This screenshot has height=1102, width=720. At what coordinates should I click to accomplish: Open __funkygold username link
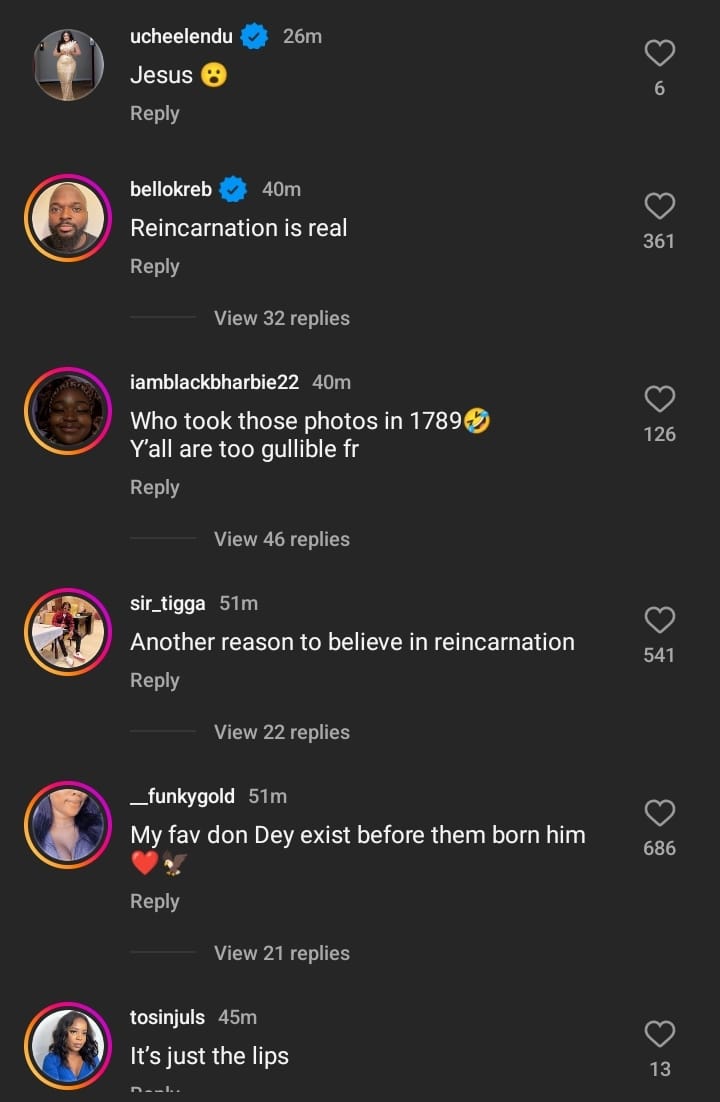182,796
